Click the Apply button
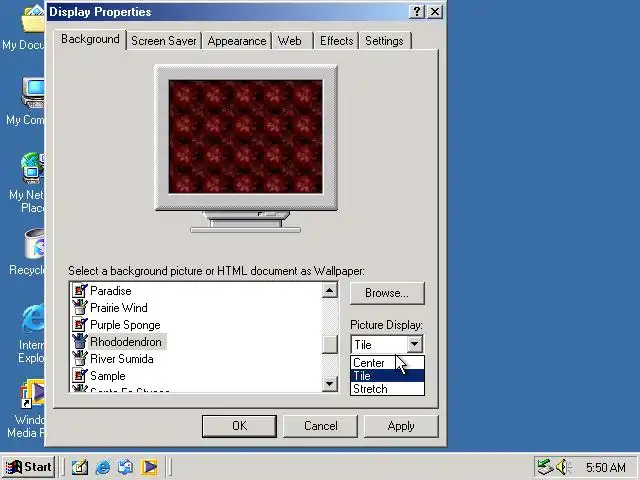Viewport: 640px width, 480px height. click(401, 426)
